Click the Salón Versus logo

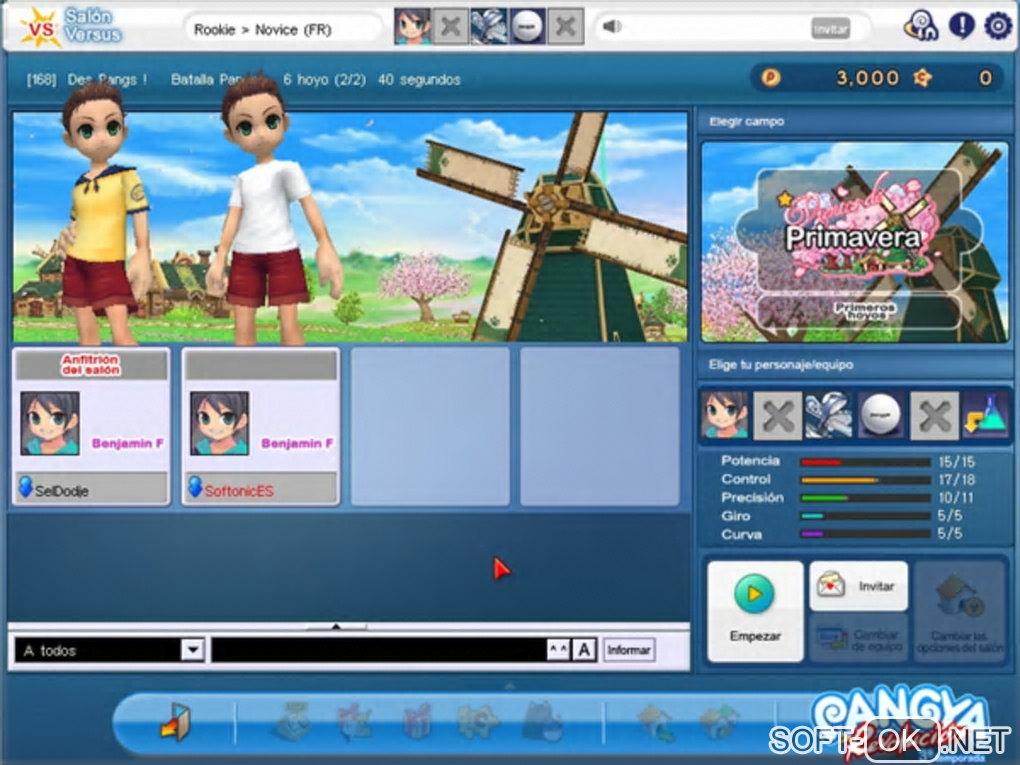point(70,27)
